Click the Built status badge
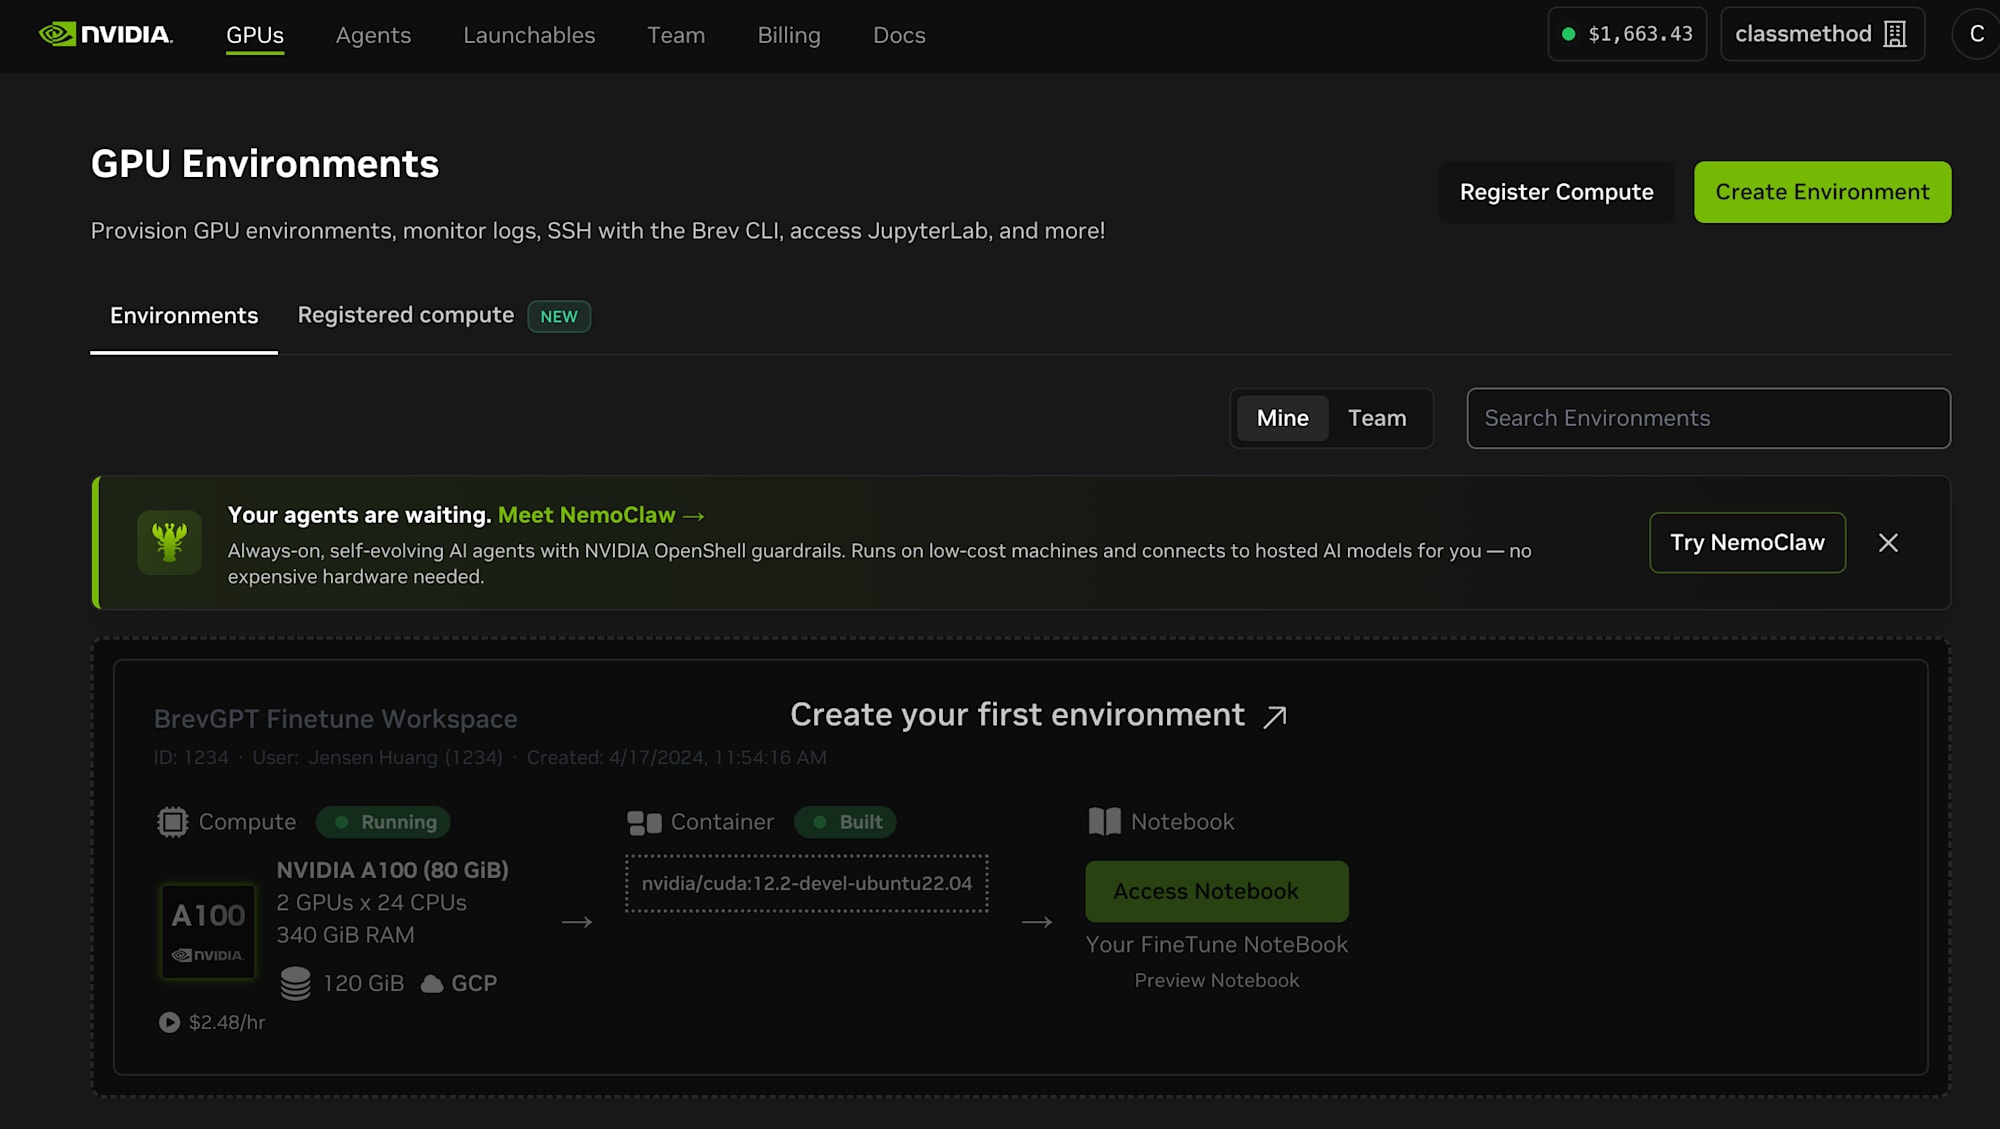This screenshot has width=2000, height=1129. click(x=845, y=822)
